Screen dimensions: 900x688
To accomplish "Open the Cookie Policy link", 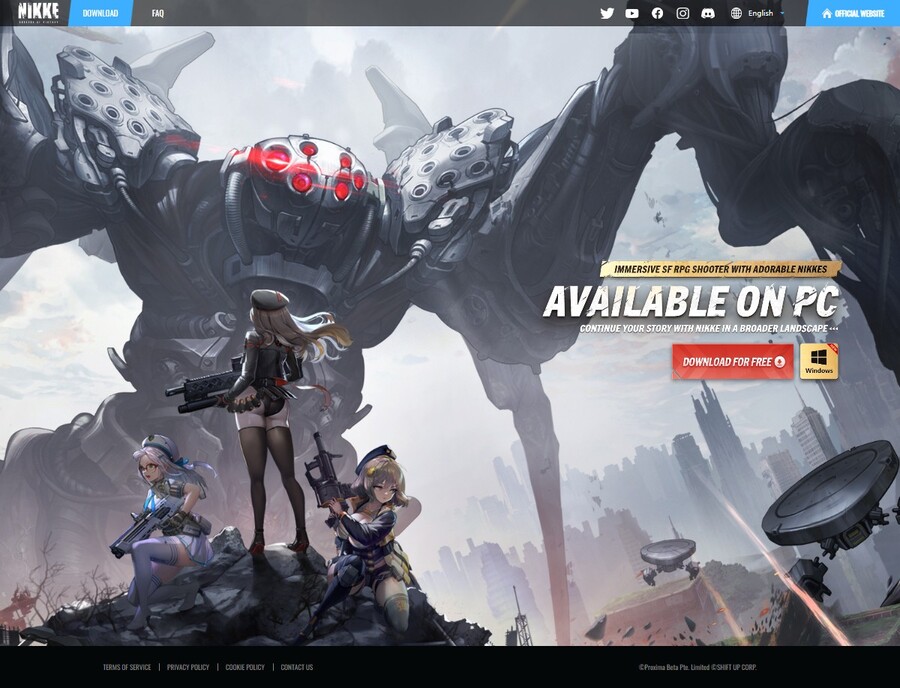I will tap(245, 667).
